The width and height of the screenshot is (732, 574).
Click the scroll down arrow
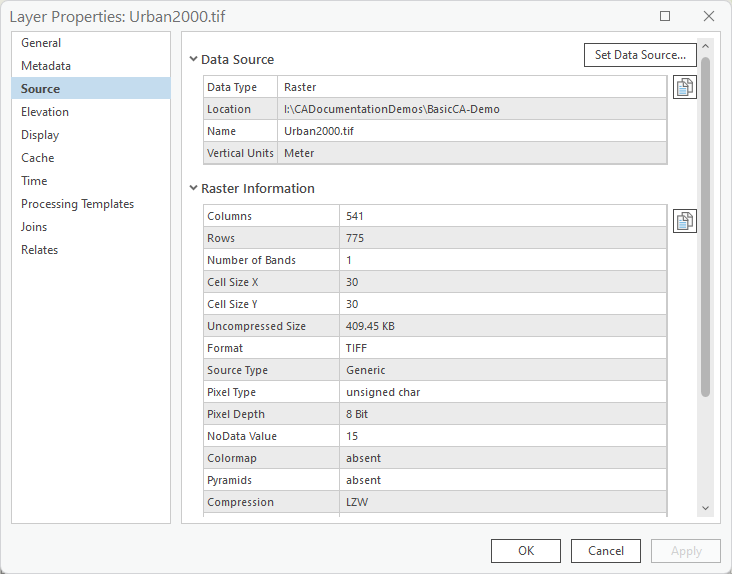tap(705, 508)
